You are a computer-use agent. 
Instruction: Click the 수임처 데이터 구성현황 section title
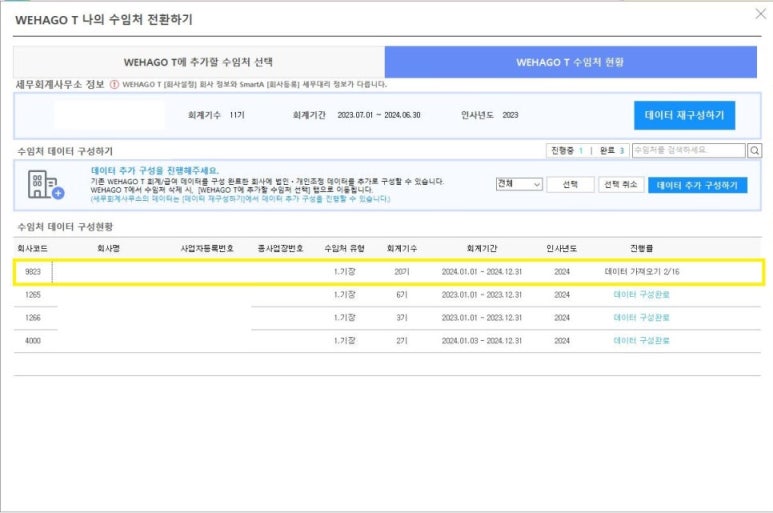pos(65,227)
